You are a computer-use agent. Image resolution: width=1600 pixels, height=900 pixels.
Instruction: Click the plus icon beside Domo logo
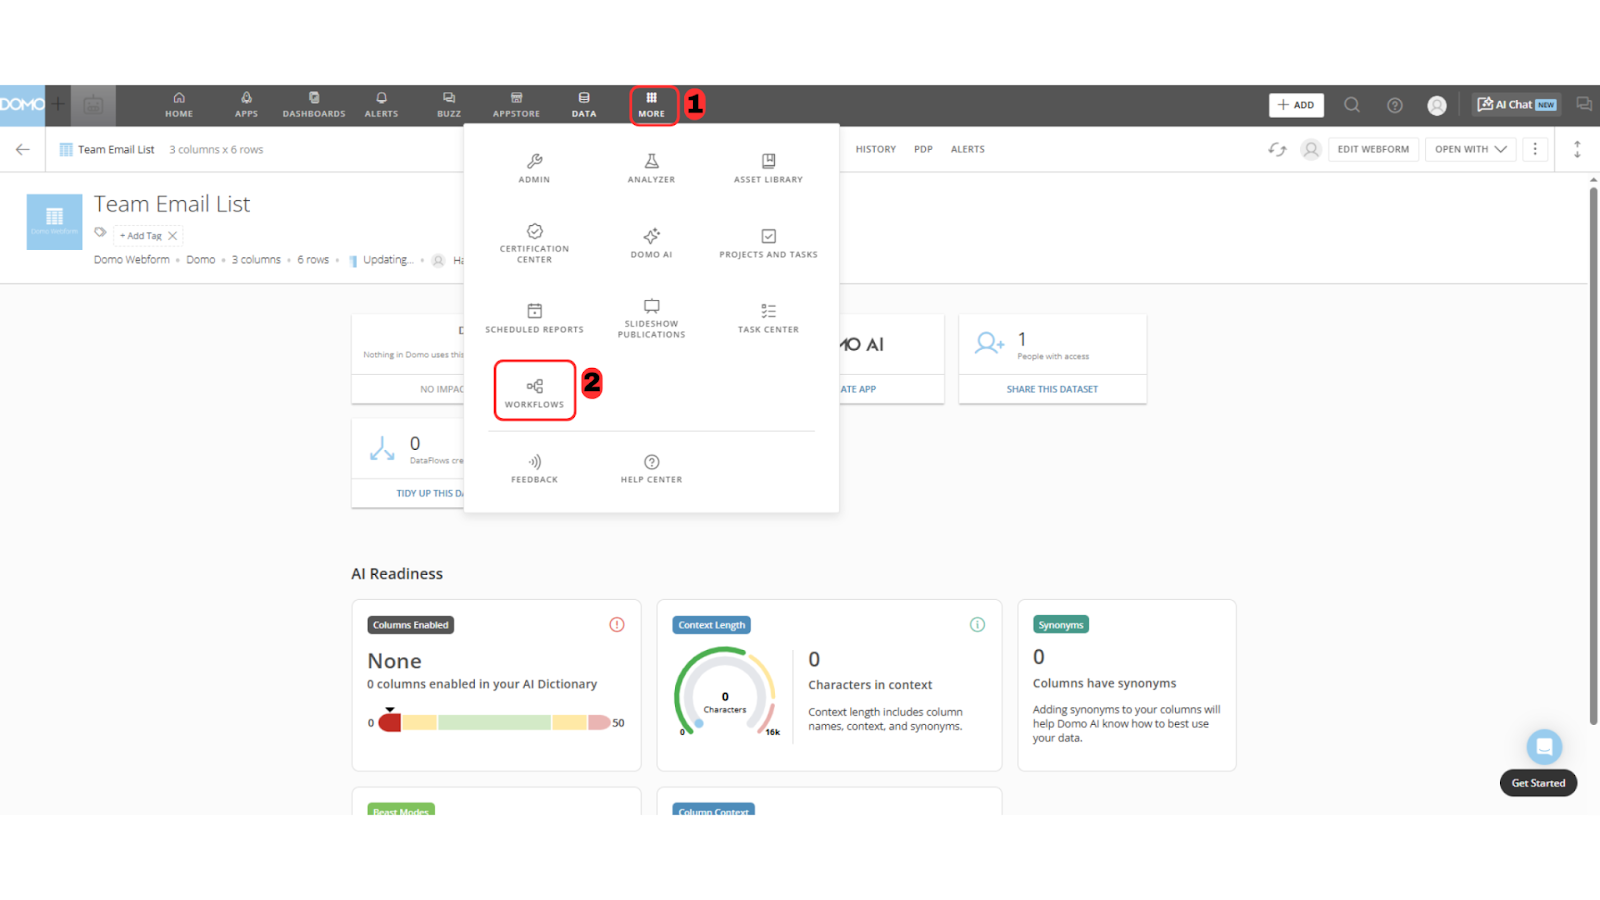point(58,104)
